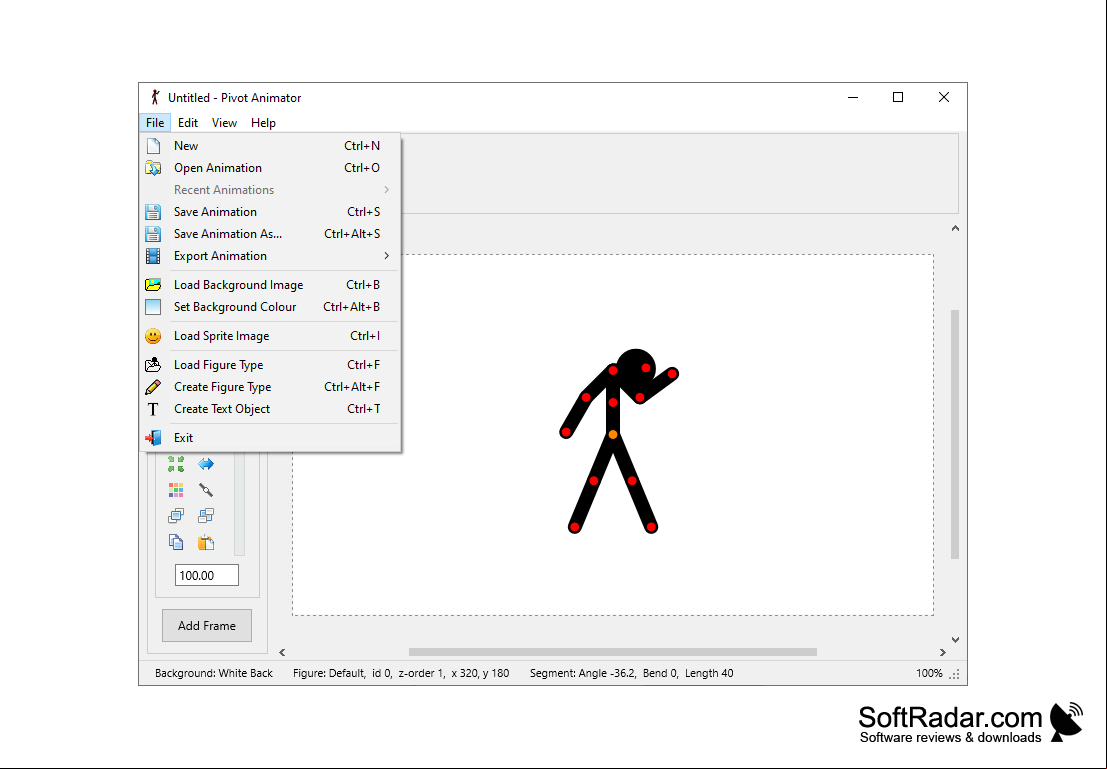
Task: Select the stickman's raised hand handle
Action: [673, 374]
